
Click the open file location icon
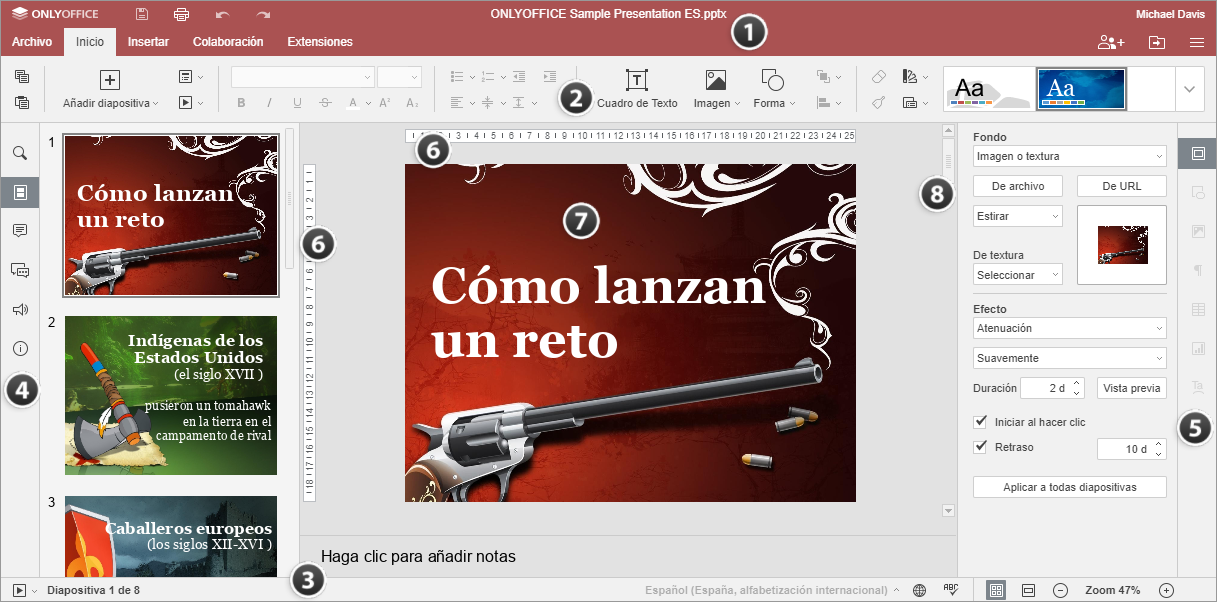tap(1156, 42)
